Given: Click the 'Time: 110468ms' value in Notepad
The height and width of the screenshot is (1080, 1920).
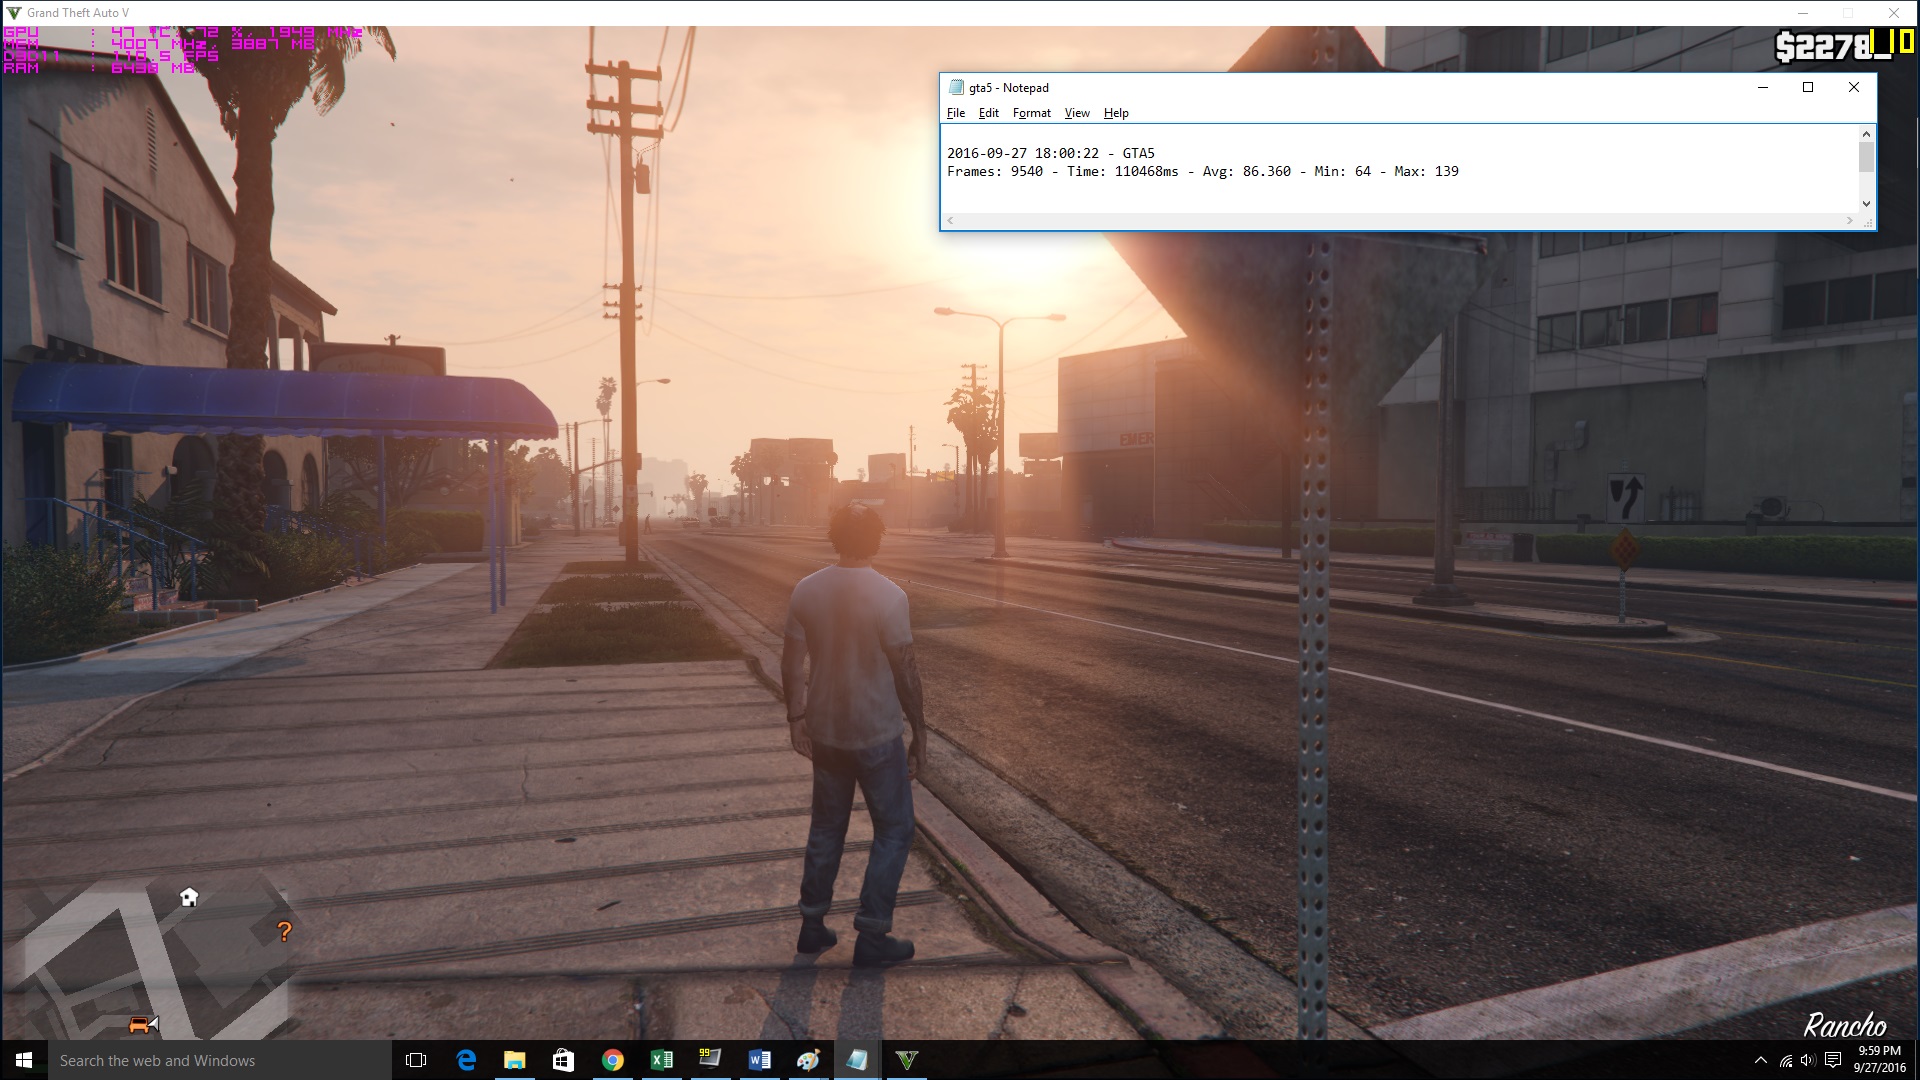Looking at the screenshot, I should click(1122, 171).
